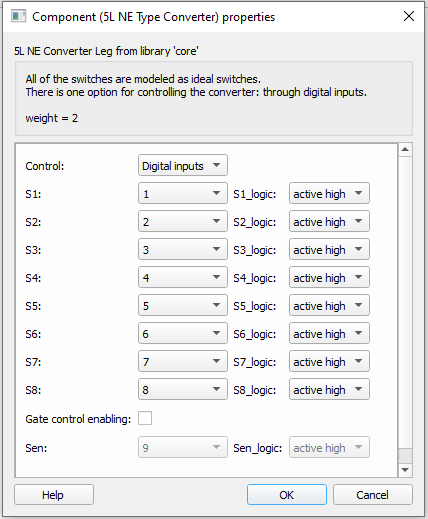Expand the S8 pin number dropdown

[183, 389]
